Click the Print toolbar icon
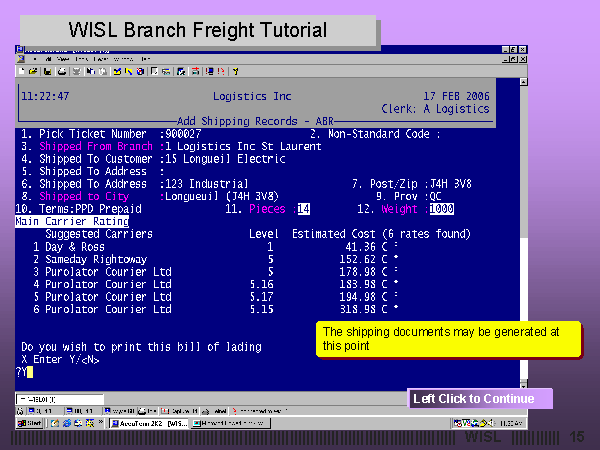The image size is (600, 450). (62, 71)
